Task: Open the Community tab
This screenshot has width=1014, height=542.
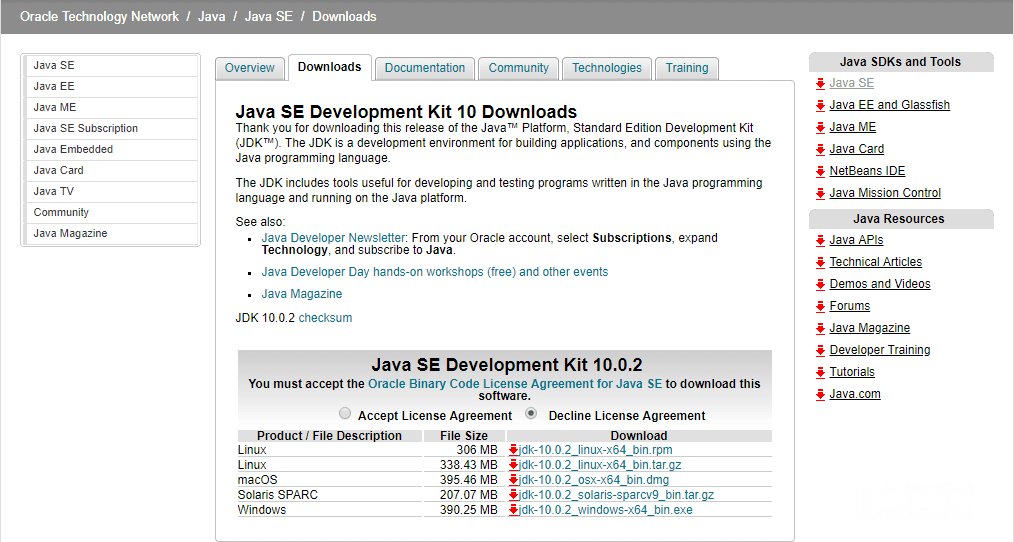Action: click(x=518, y=68)
